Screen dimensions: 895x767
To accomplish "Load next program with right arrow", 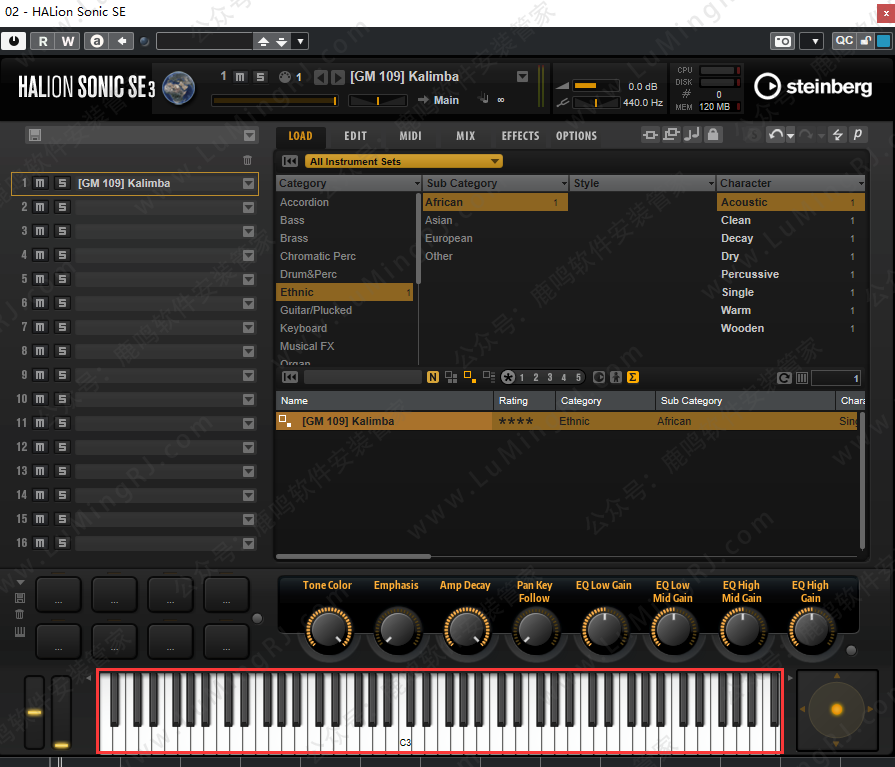I will tap(338, 77).
